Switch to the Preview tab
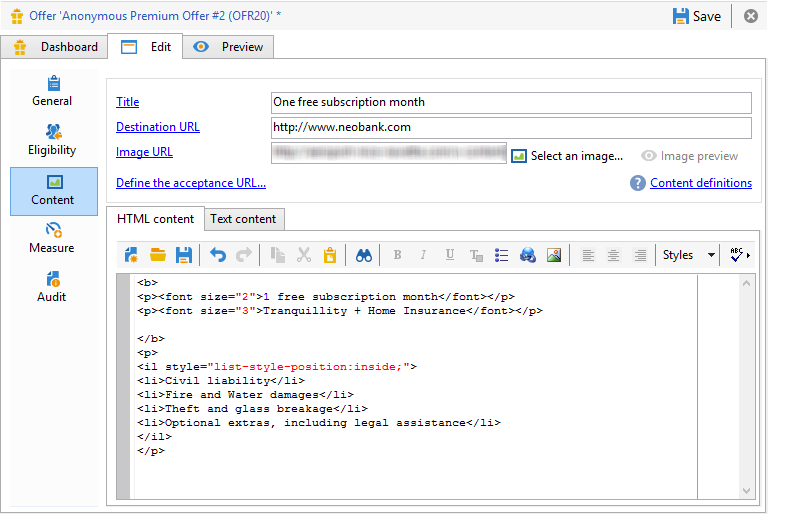This screenshot has height=532, width=798. (228, 47)
